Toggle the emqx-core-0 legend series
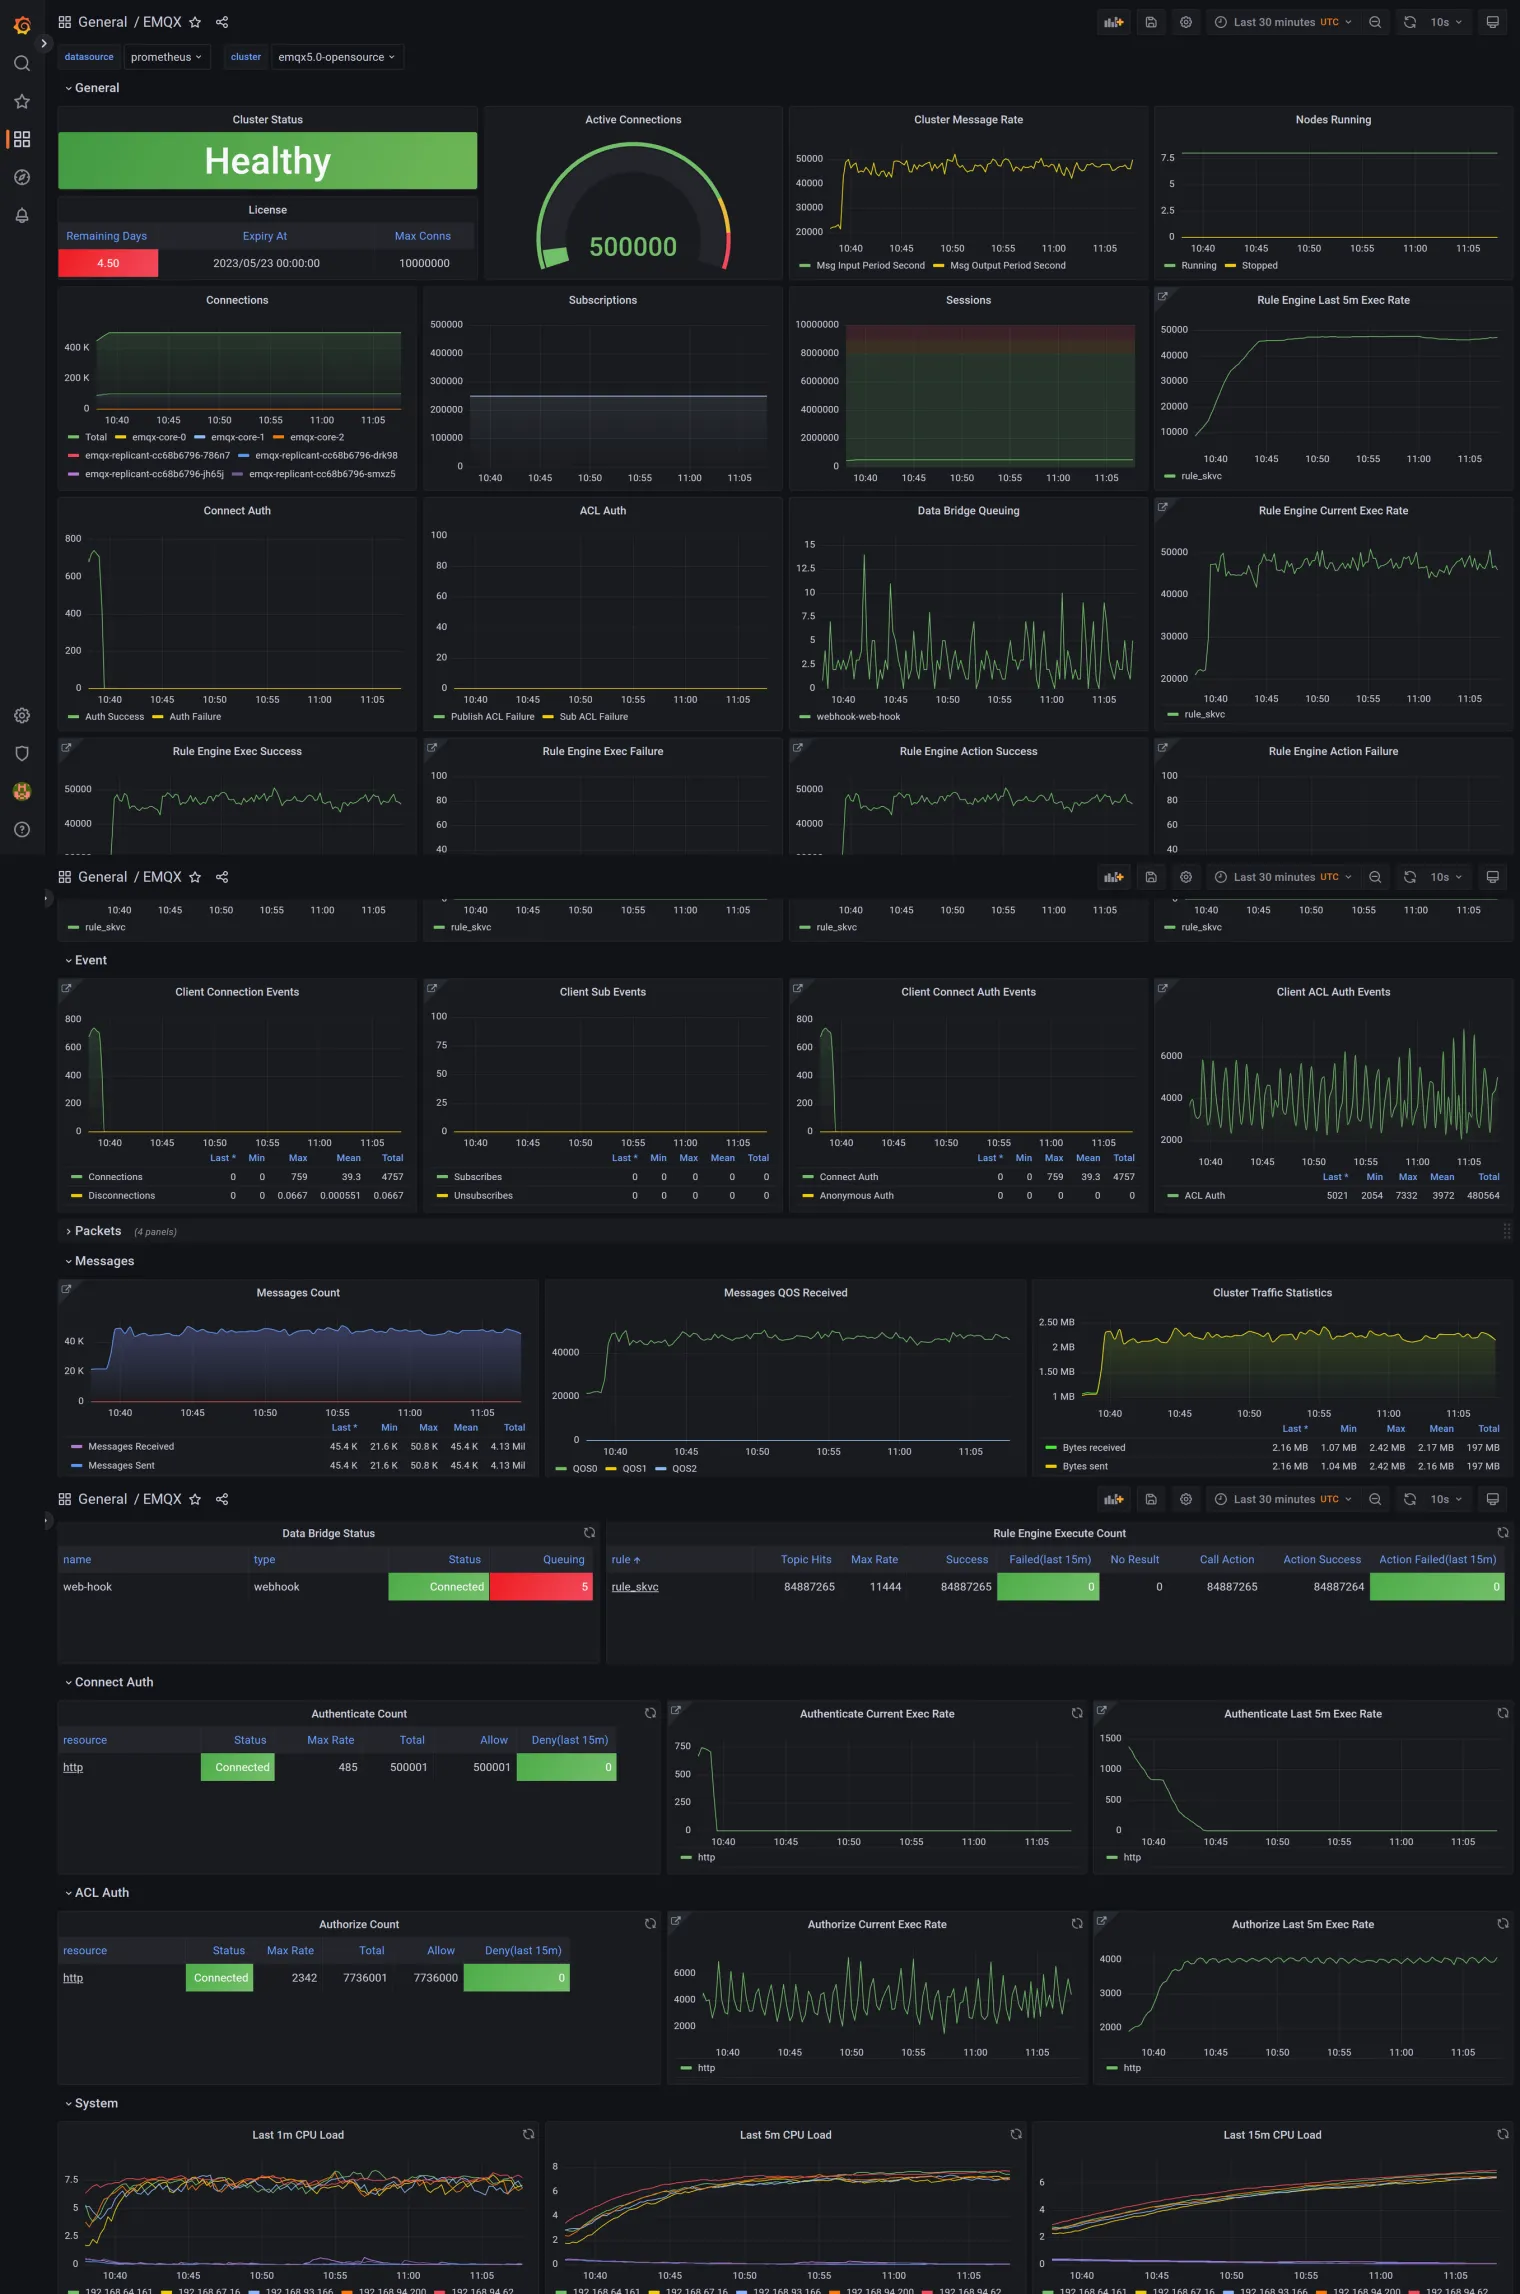Image resolution: width=1520 pixels, height=2294 pixels. pyautogui.click(x=159, y=437)
